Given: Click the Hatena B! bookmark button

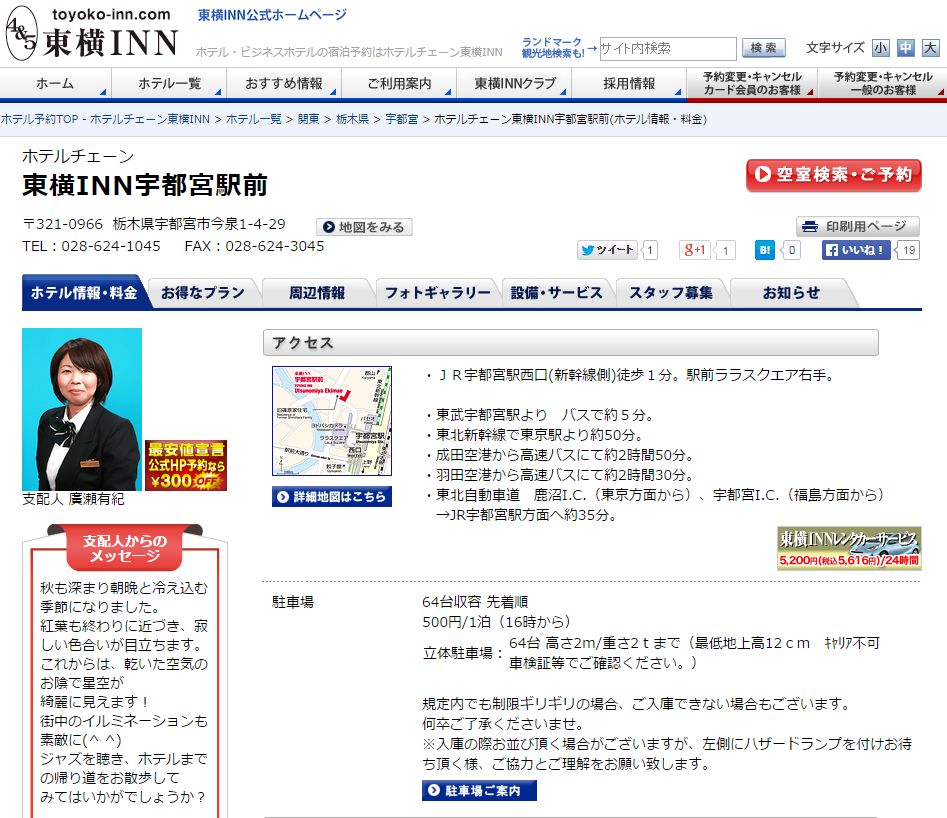Looking at the screenshot, I should (765, 250).
